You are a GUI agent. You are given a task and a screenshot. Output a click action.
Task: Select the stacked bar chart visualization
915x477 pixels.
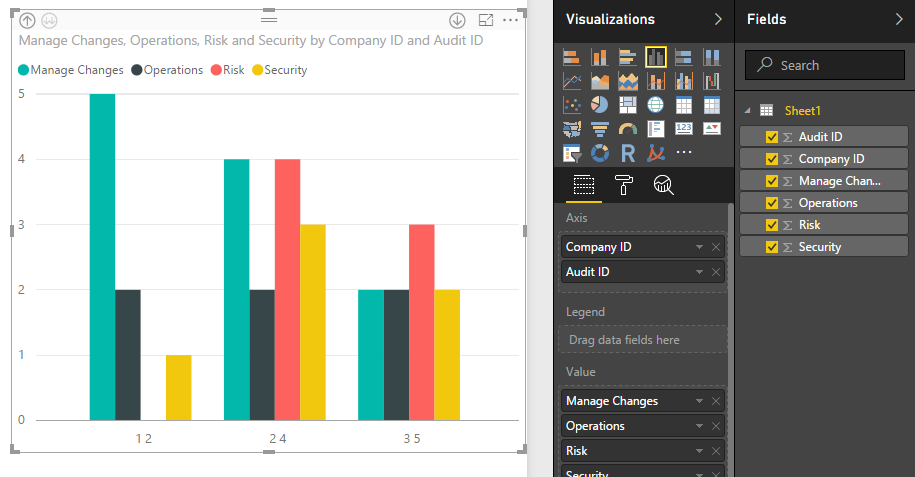click(x=571, y=57)
